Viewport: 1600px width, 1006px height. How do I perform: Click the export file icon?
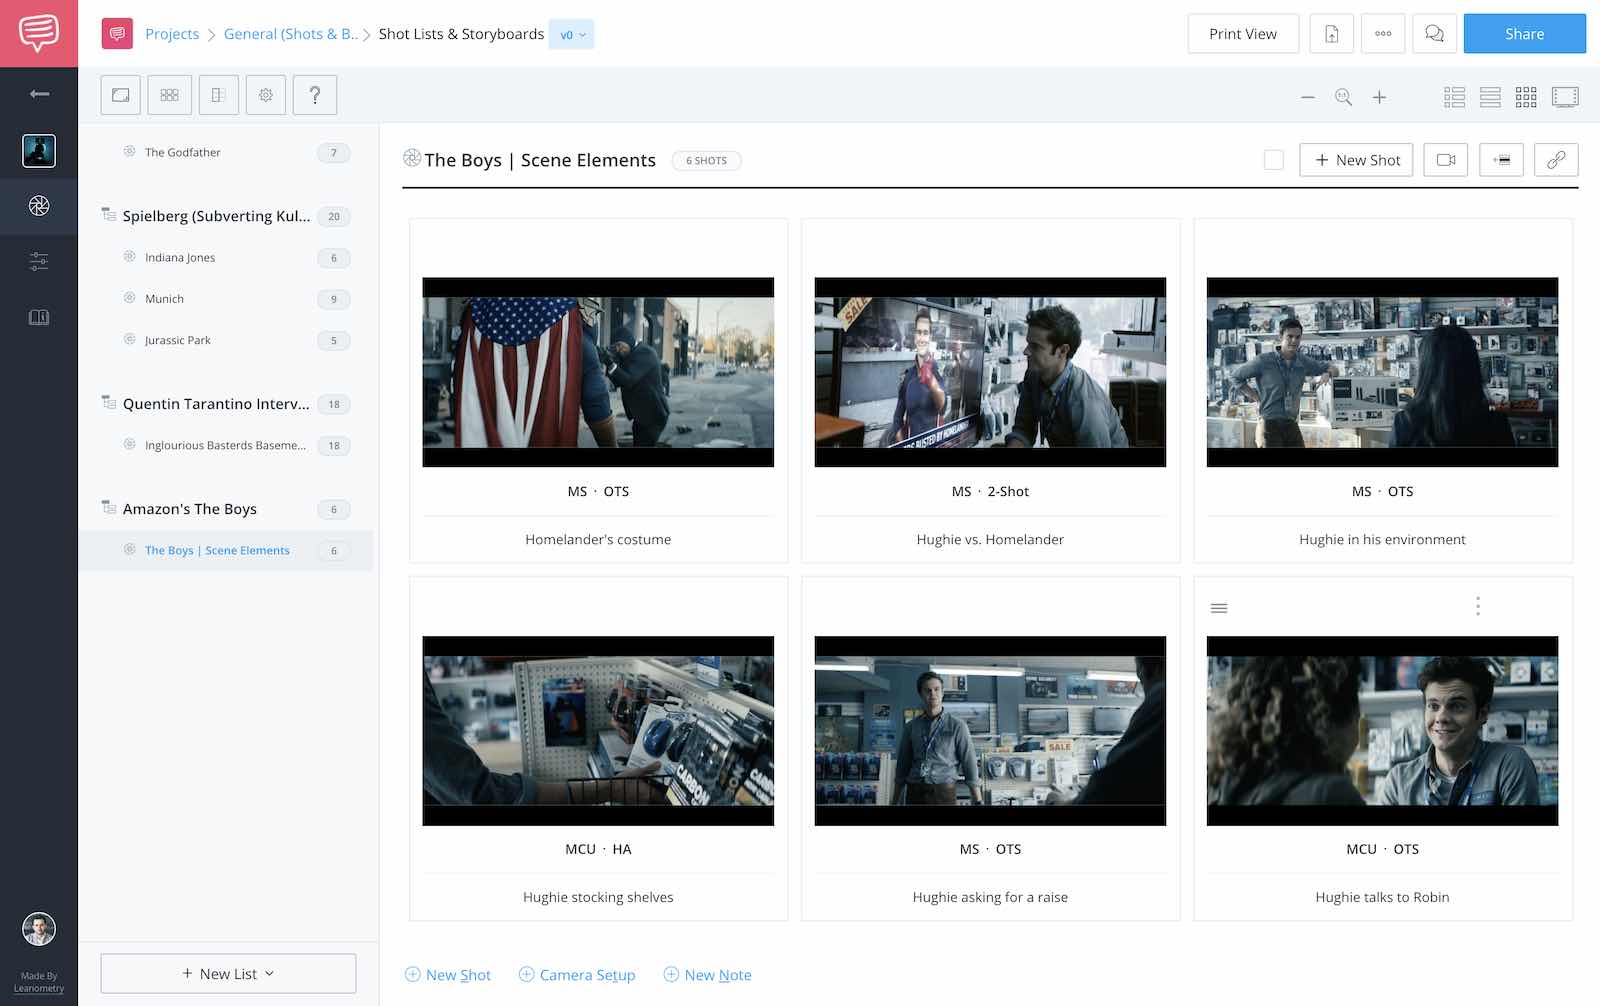point(1332,34)
